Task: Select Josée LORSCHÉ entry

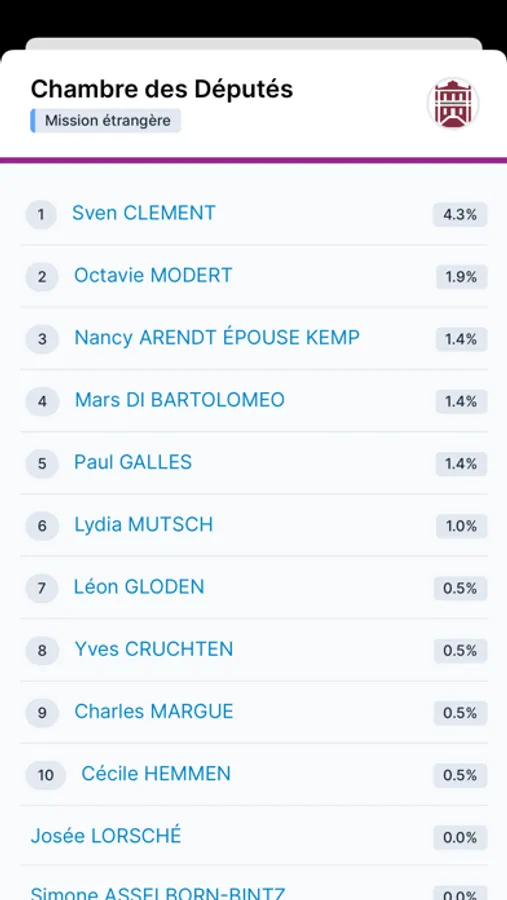Action: pos(106,836)
